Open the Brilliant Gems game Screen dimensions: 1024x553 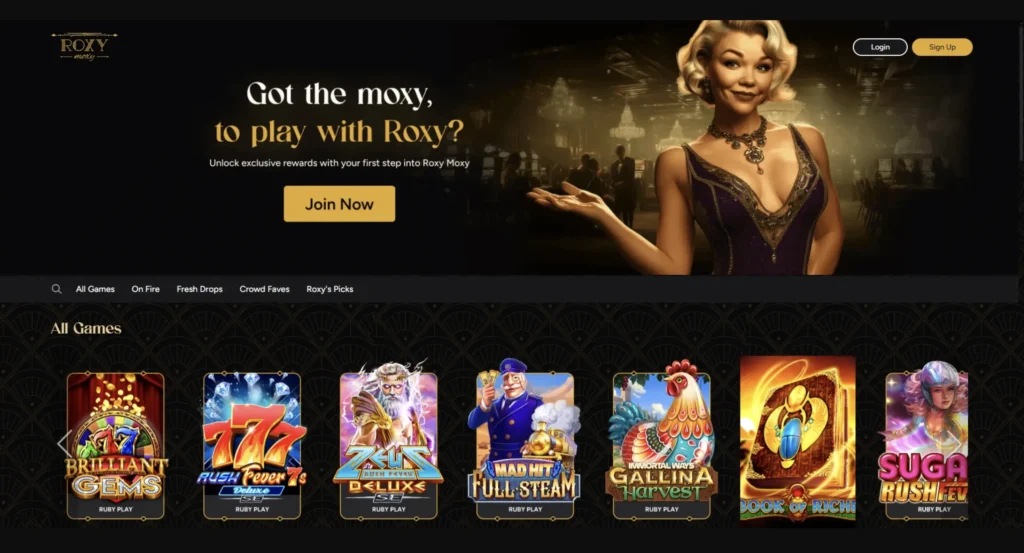click(116, 445)
